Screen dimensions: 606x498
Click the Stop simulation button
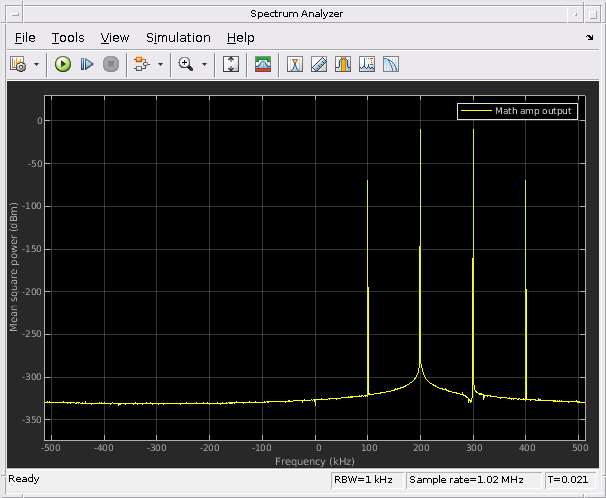111,64
